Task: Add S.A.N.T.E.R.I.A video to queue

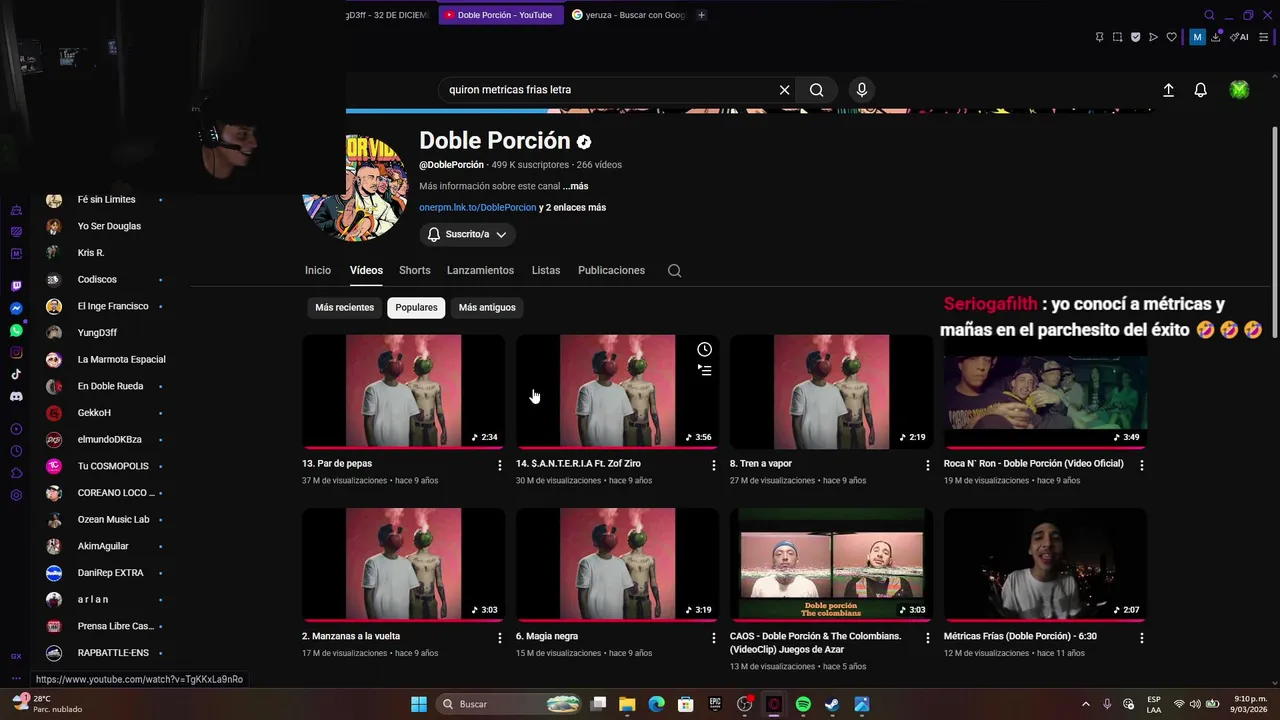Action: [x=705, y=370]
